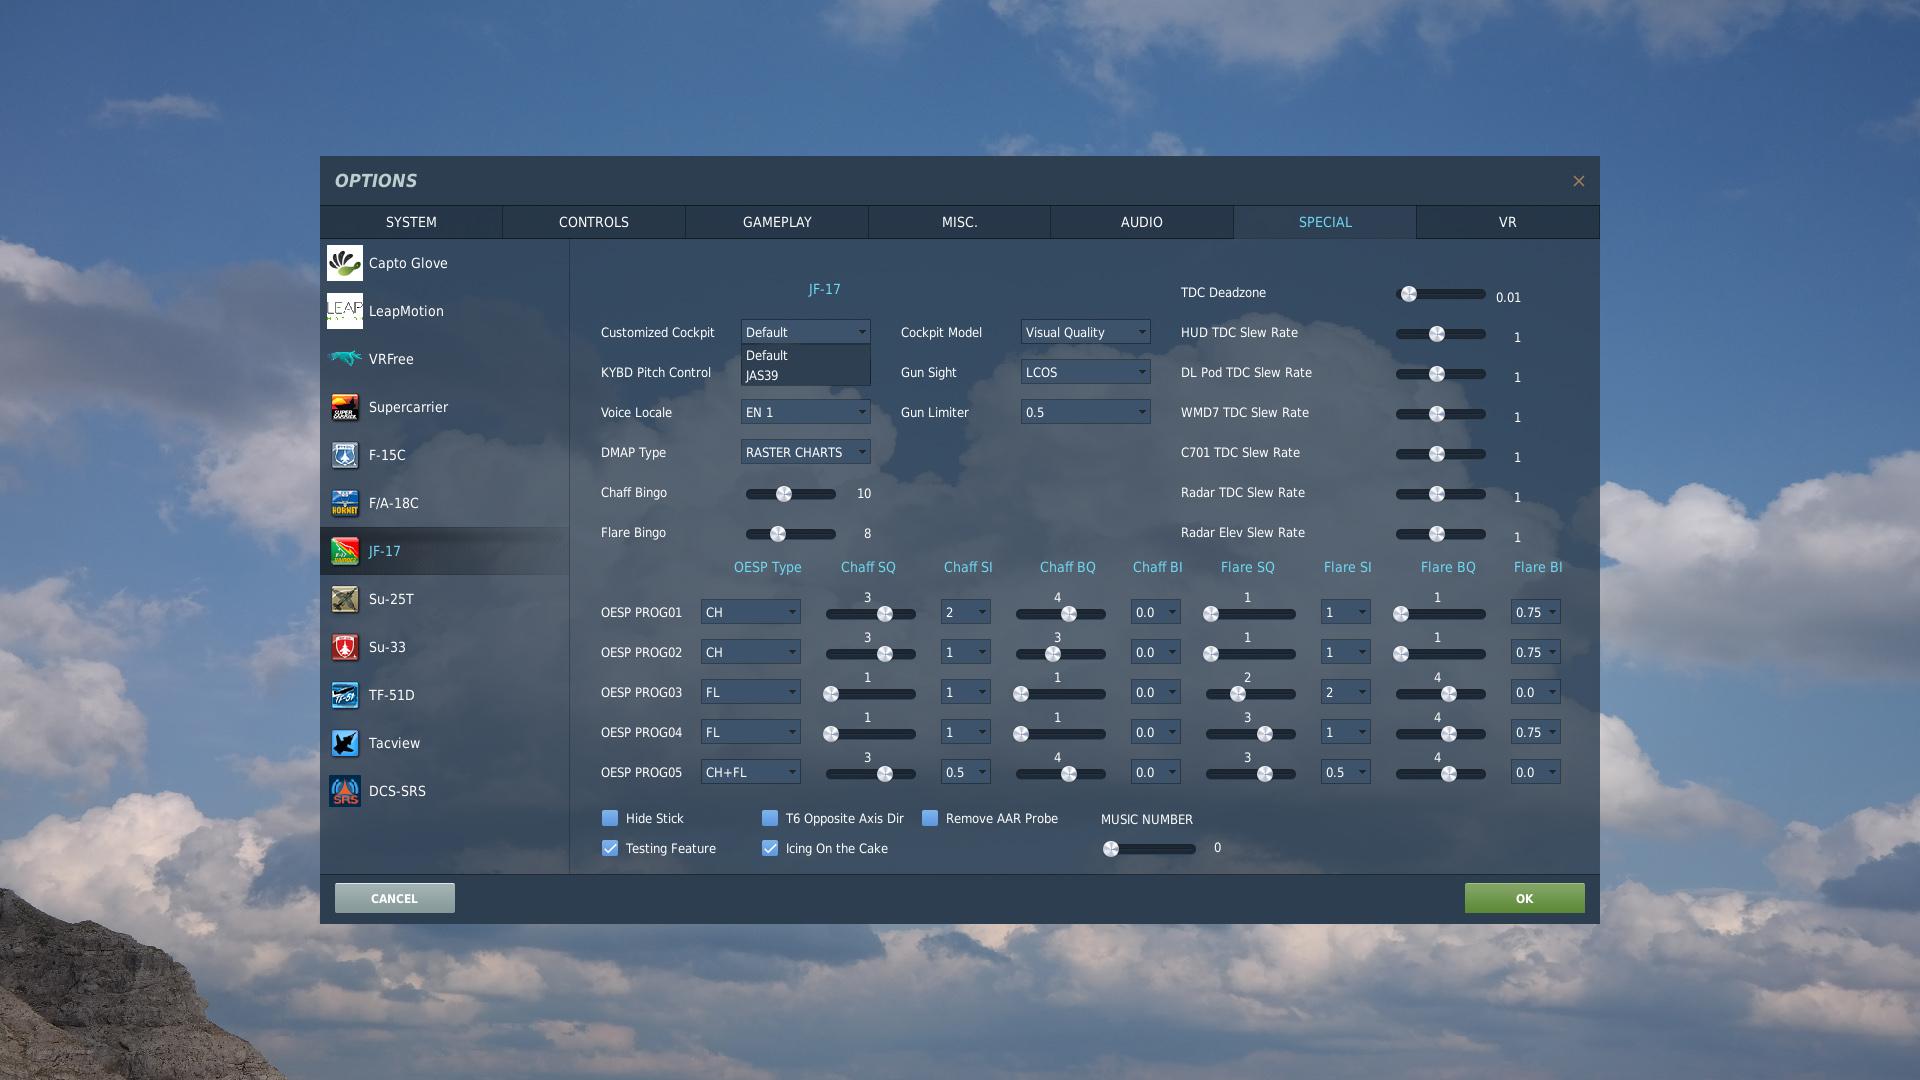Switch to the AUDIO tab

click(1141, 222)
